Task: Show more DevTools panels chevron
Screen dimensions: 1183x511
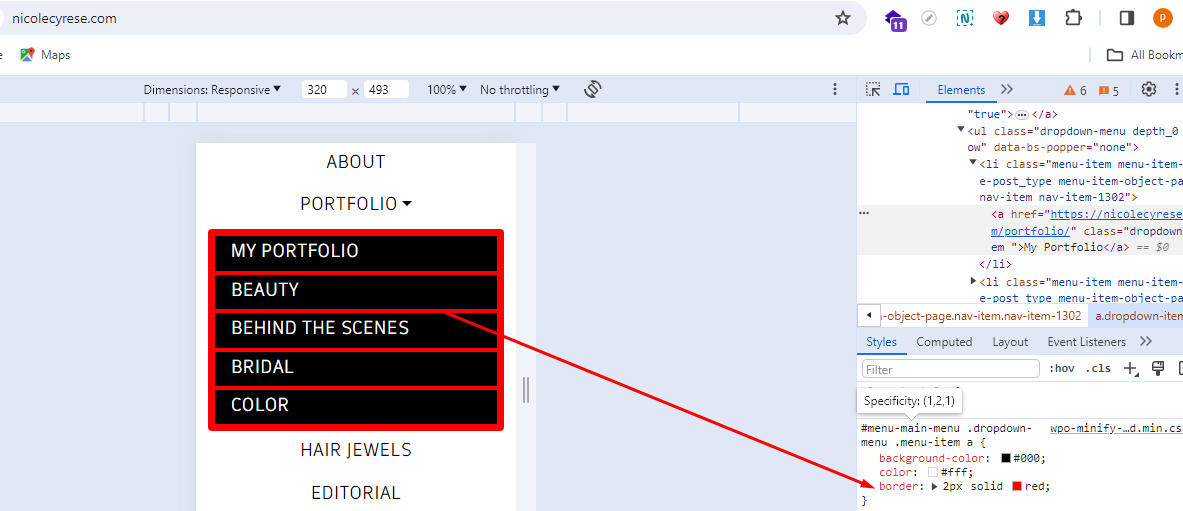Action: (x=1006, y=89)
